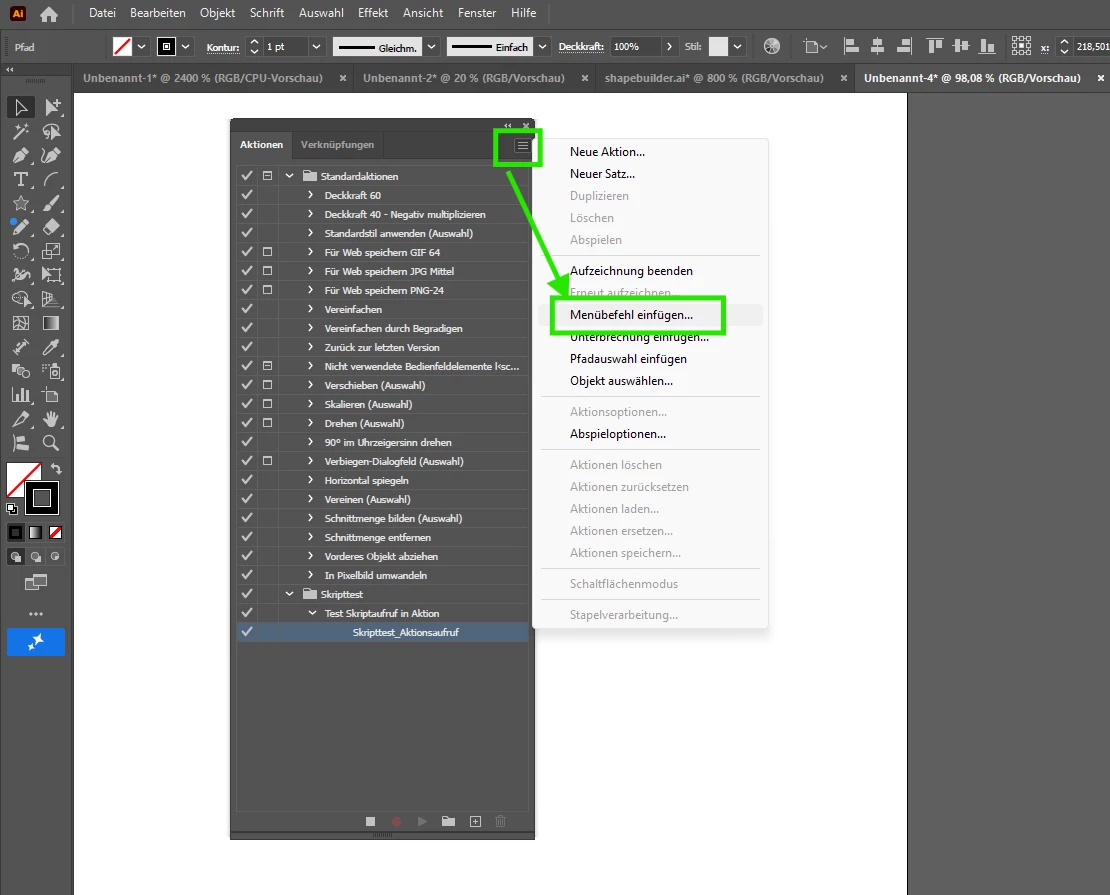Open the globe recolor artwork icon
Viewport: 1110px width, 895px height.
pyautogui.click(x=772, y=47)
